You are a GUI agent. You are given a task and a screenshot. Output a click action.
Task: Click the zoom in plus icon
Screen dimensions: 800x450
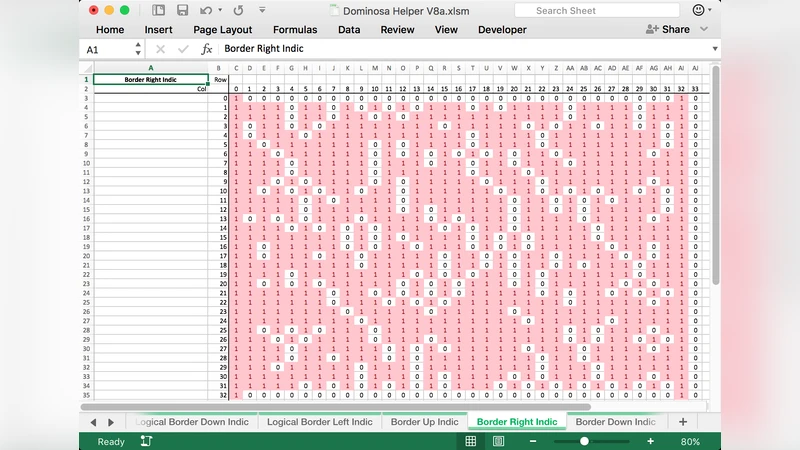pos(650,441)
